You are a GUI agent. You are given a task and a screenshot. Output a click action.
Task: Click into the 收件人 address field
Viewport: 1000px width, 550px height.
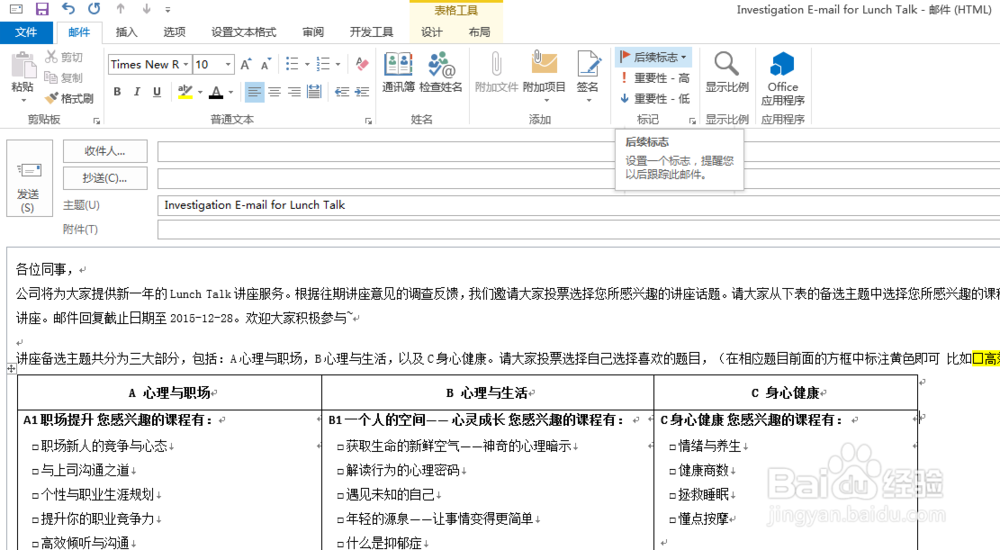pos(578,151)
